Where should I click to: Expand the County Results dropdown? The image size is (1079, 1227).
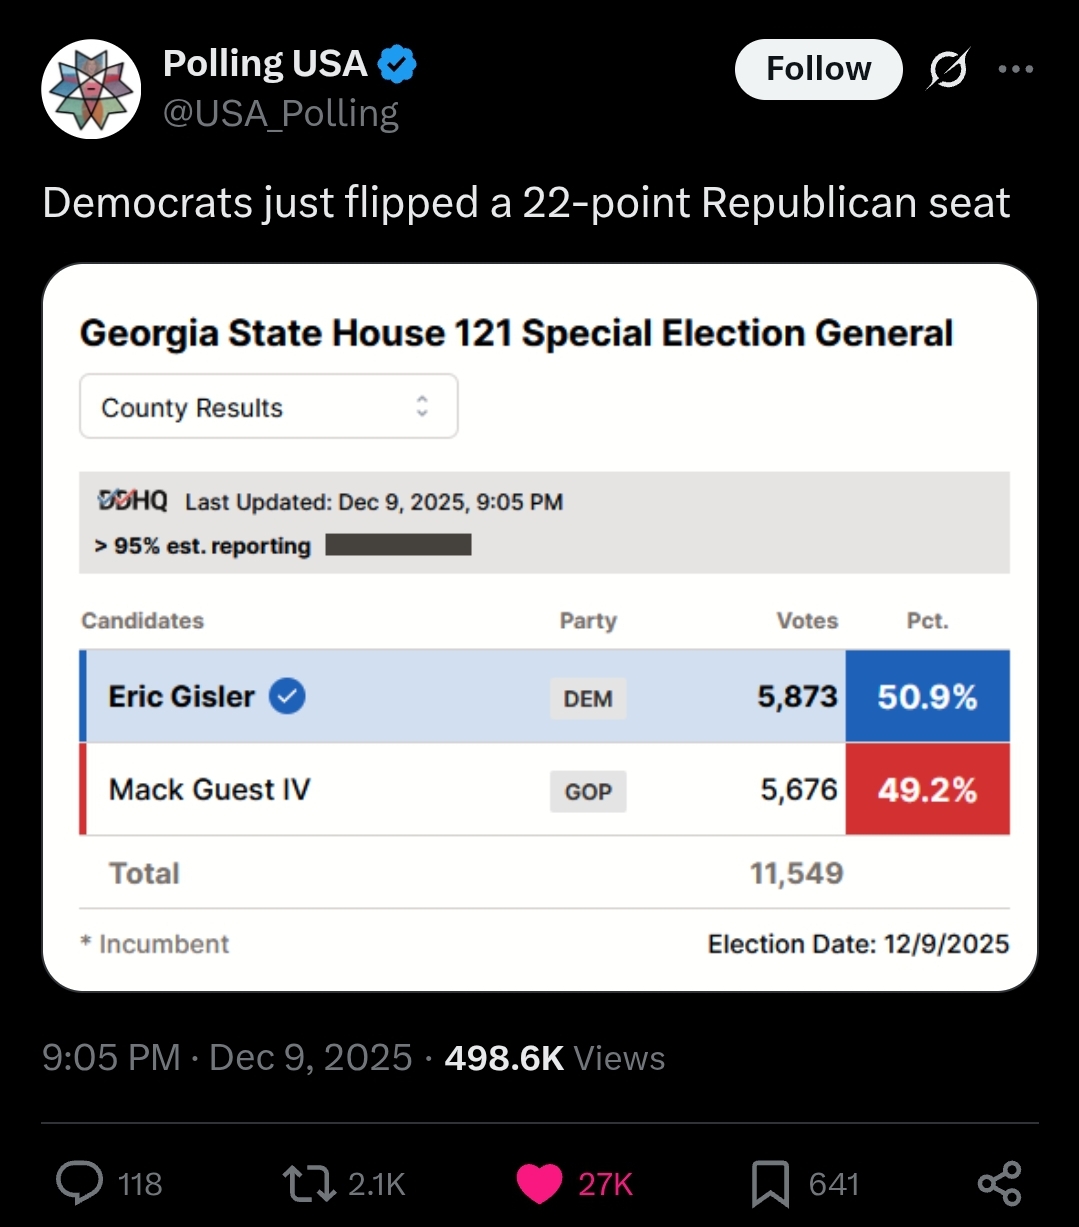tap(268, 407)
